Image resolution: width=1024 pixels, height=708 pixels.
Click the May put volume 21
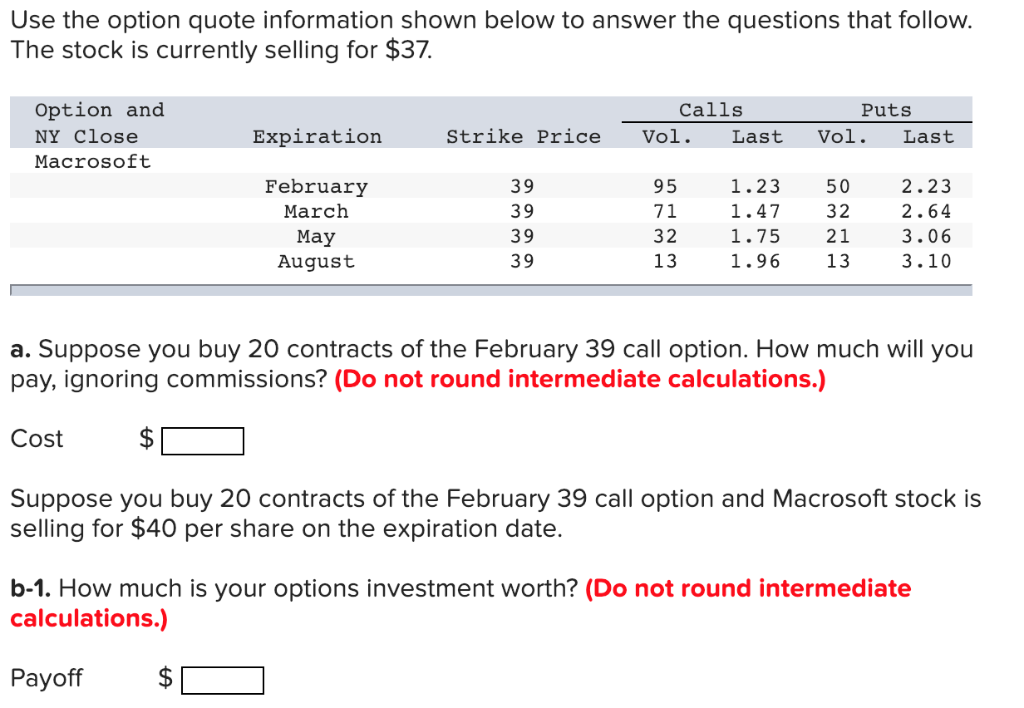pos(838,236)
